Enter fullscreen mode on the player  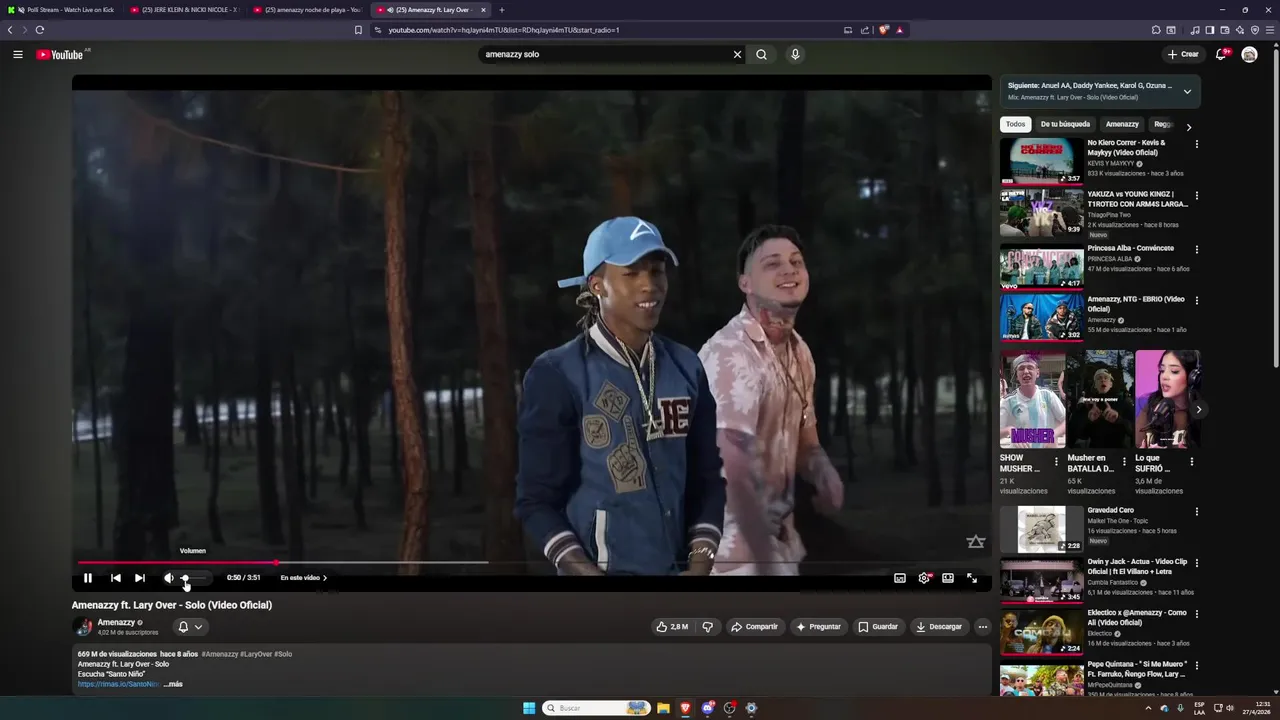[x=972, y=578]
